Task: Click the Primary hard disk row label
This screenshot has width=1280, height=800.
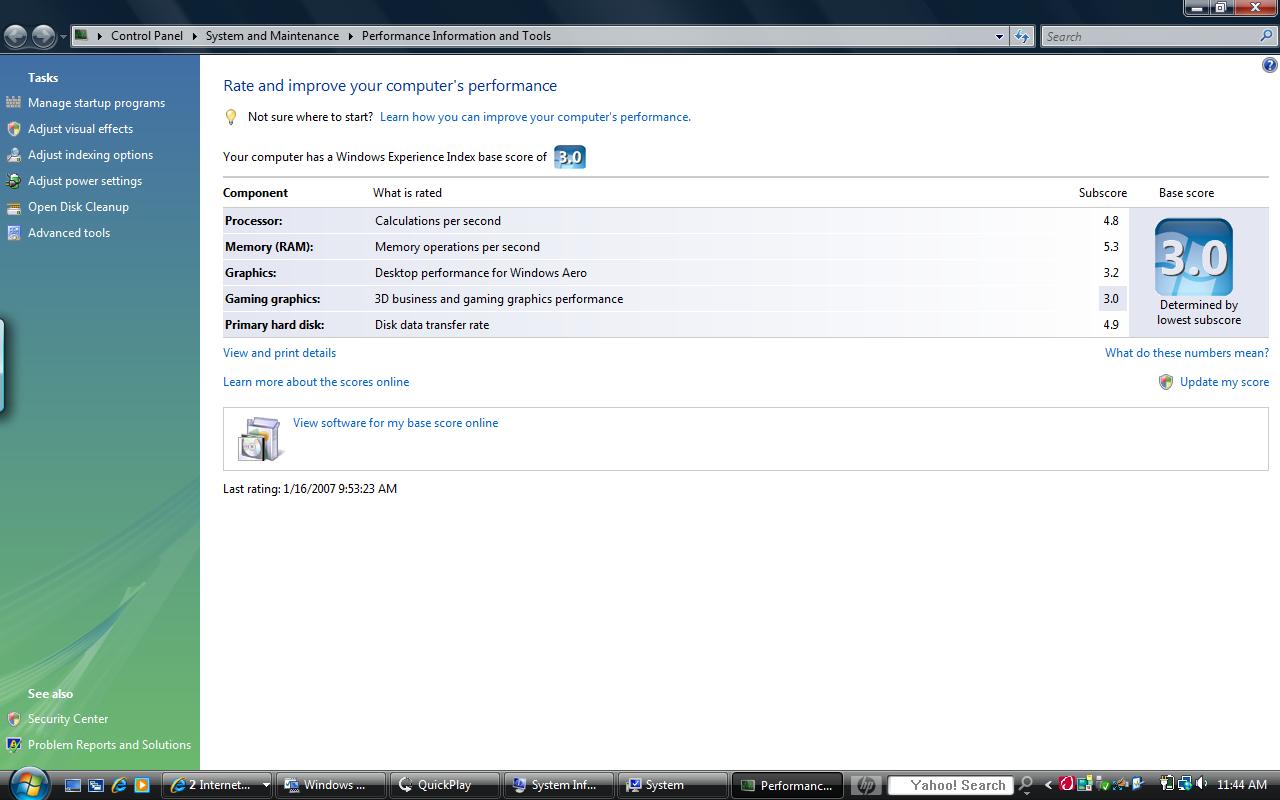Action: pos(274,325)
